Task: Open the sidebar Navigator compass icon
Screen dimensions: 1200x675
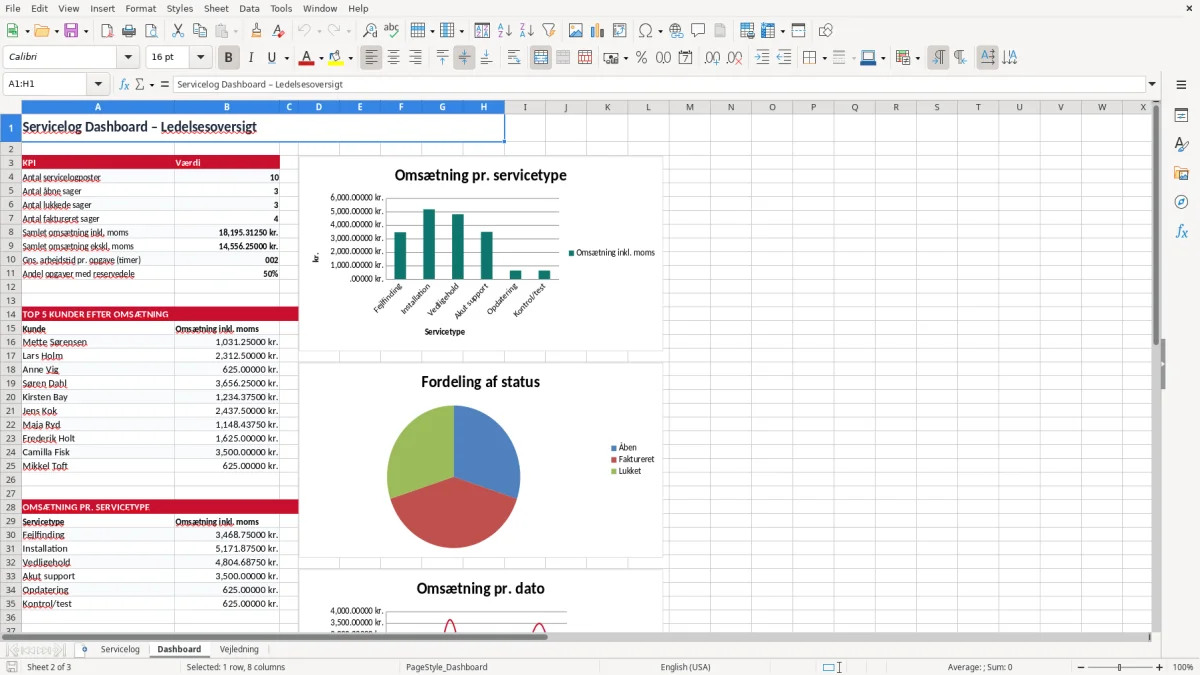Action: click(x=1181, y=202)
